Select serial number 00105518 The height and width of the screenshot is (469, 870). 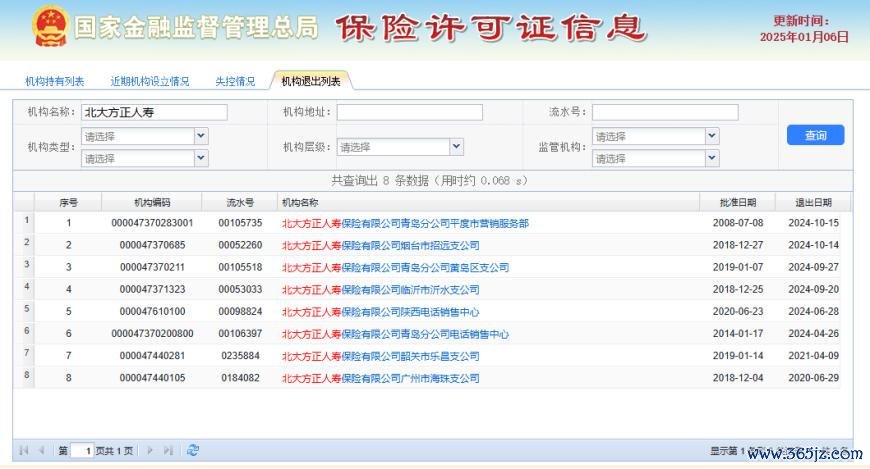click(x=240, y=268)
